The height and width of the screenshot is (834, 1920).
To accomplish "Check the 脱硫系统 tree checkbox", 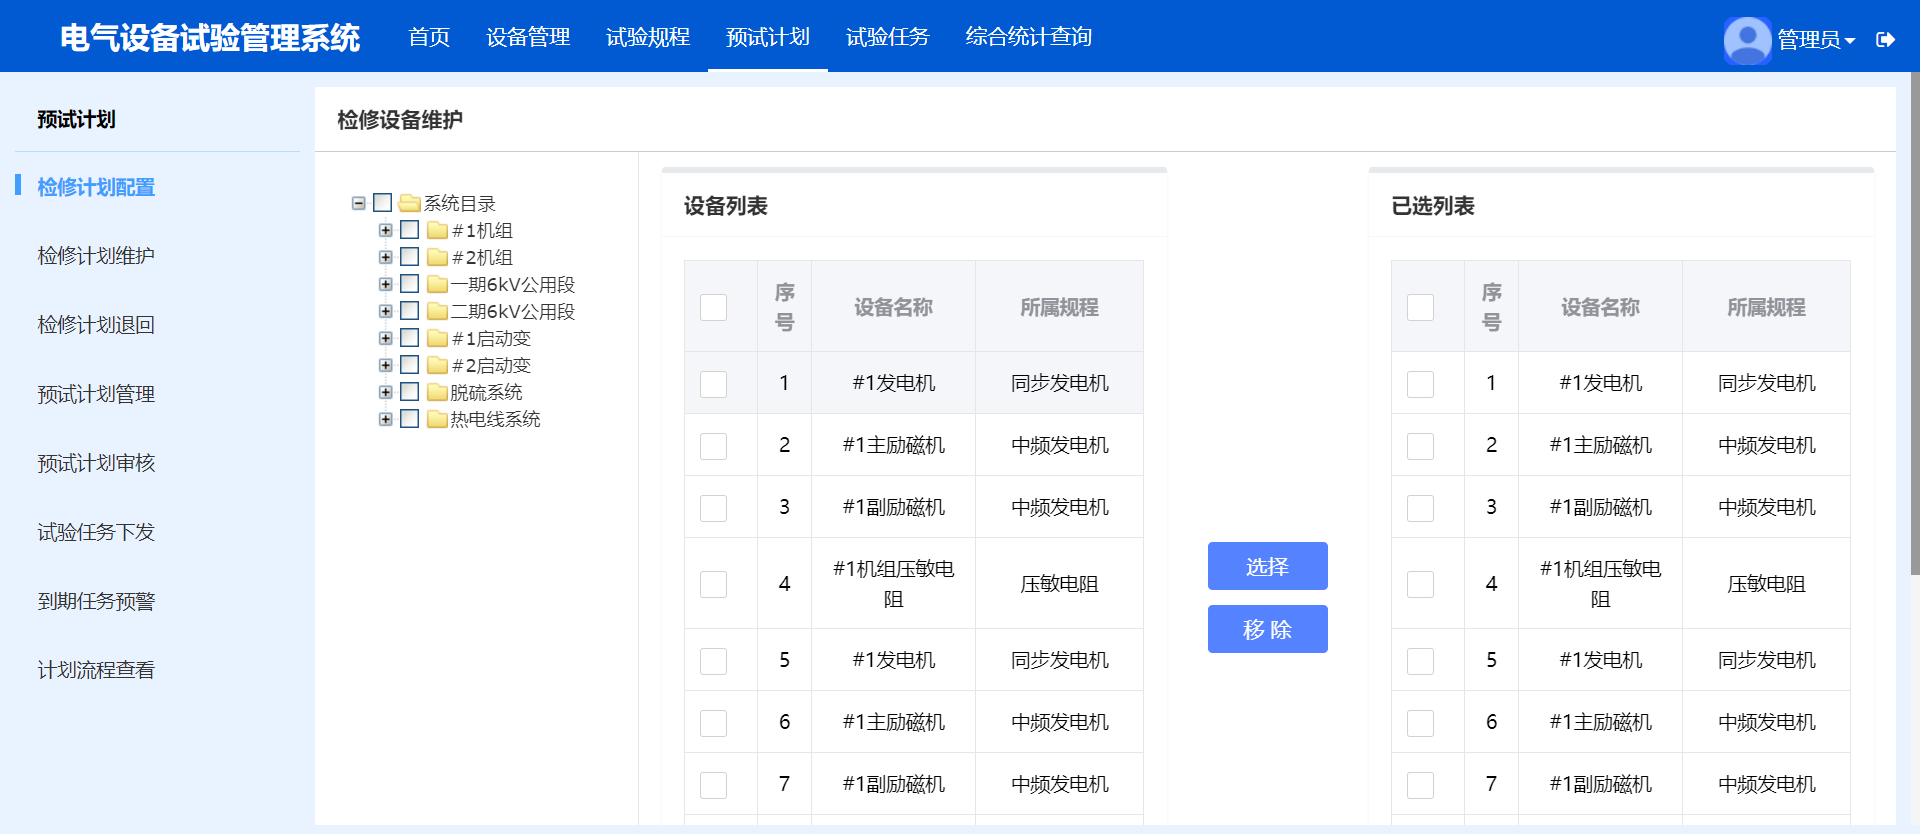I will click(x=409, y=392).
